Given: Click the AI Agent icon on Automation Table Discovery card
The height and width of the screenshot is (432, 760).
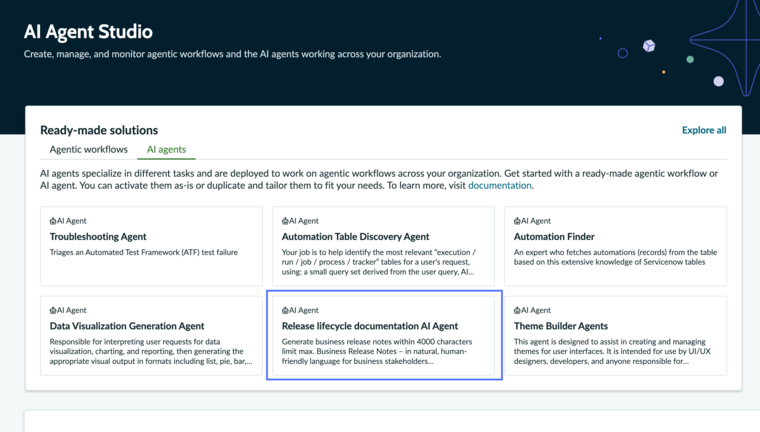Looking at the screenshot, I should [285, 221].
